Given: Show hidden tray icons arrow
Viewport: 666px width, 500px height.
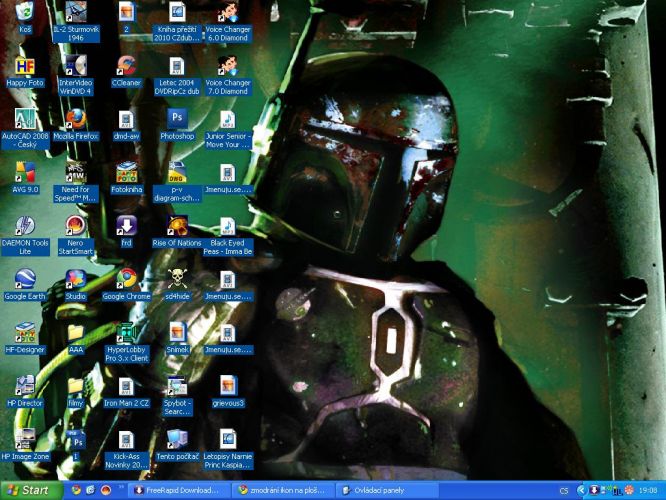Looking at the screenshot, I should coord(580,490).
